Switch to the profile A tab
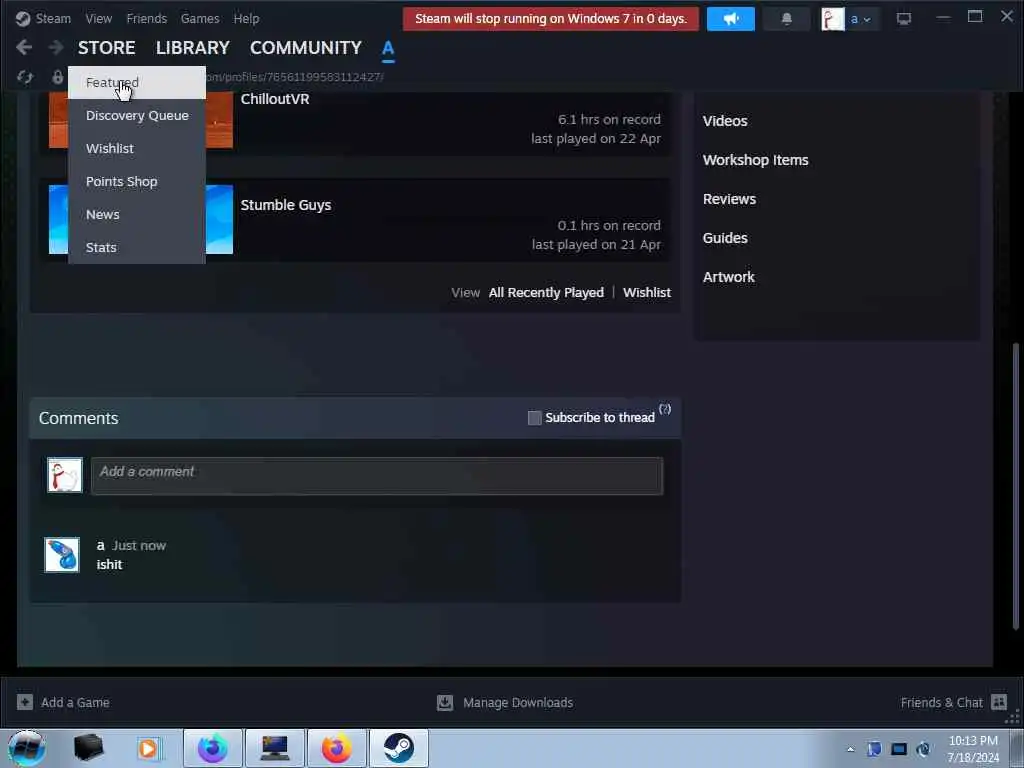Viewport: 1024px width, 768px height. 388,48
